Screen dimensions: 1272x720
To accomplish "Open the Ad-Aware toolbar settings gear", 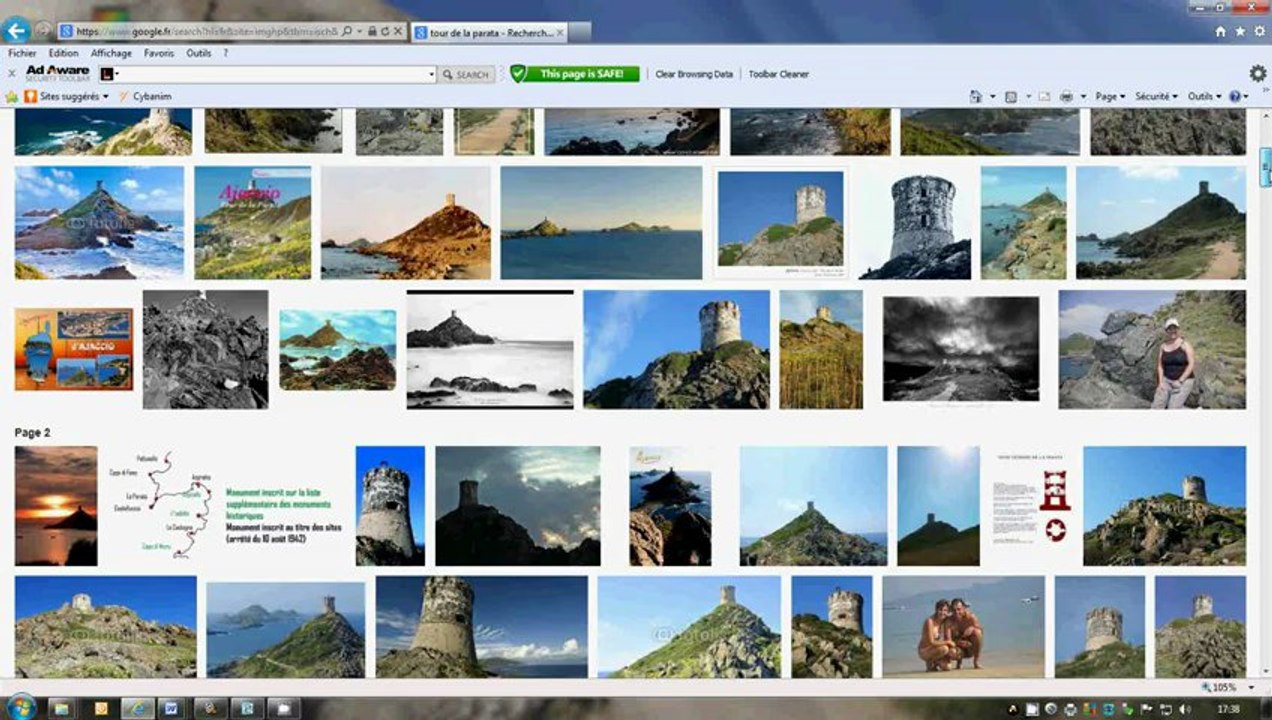I will (x=1258, y=73).
